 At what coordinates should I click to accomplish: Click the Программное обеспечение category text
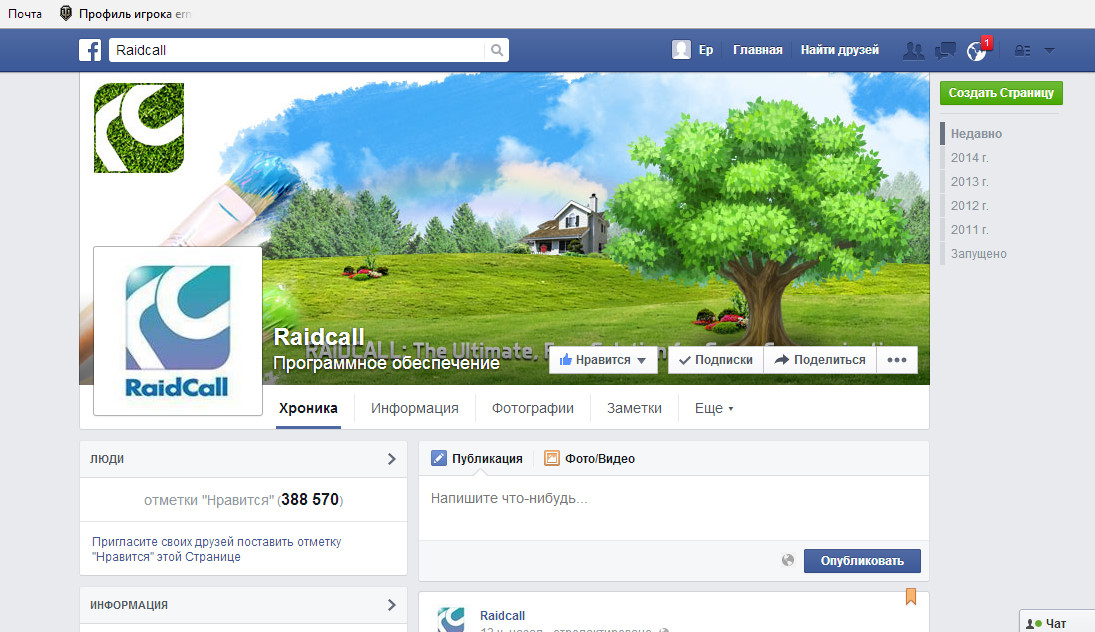point(386,363)
